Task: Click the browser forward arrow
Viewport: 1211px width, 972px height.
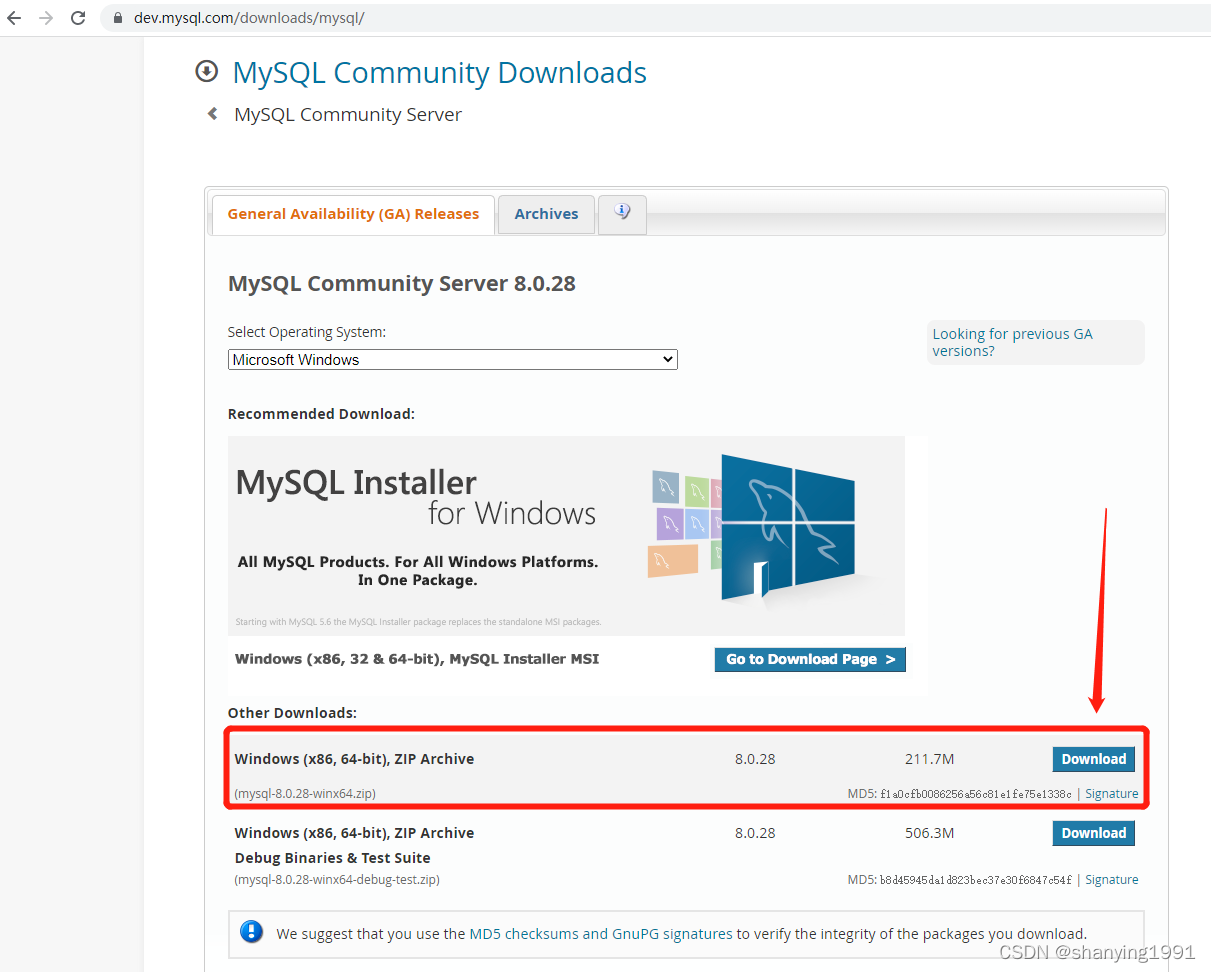Action: tap(46, 18)
